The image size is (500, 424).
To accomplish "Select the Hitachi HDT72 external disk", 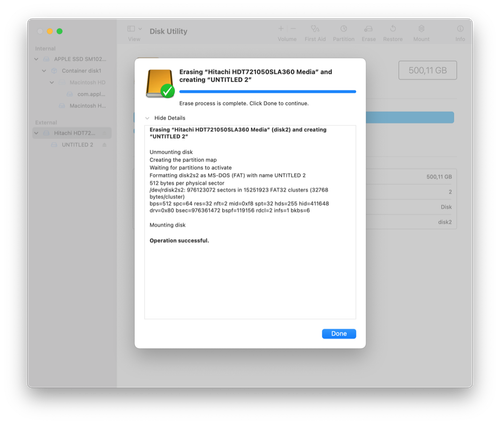I will [72, 133].
